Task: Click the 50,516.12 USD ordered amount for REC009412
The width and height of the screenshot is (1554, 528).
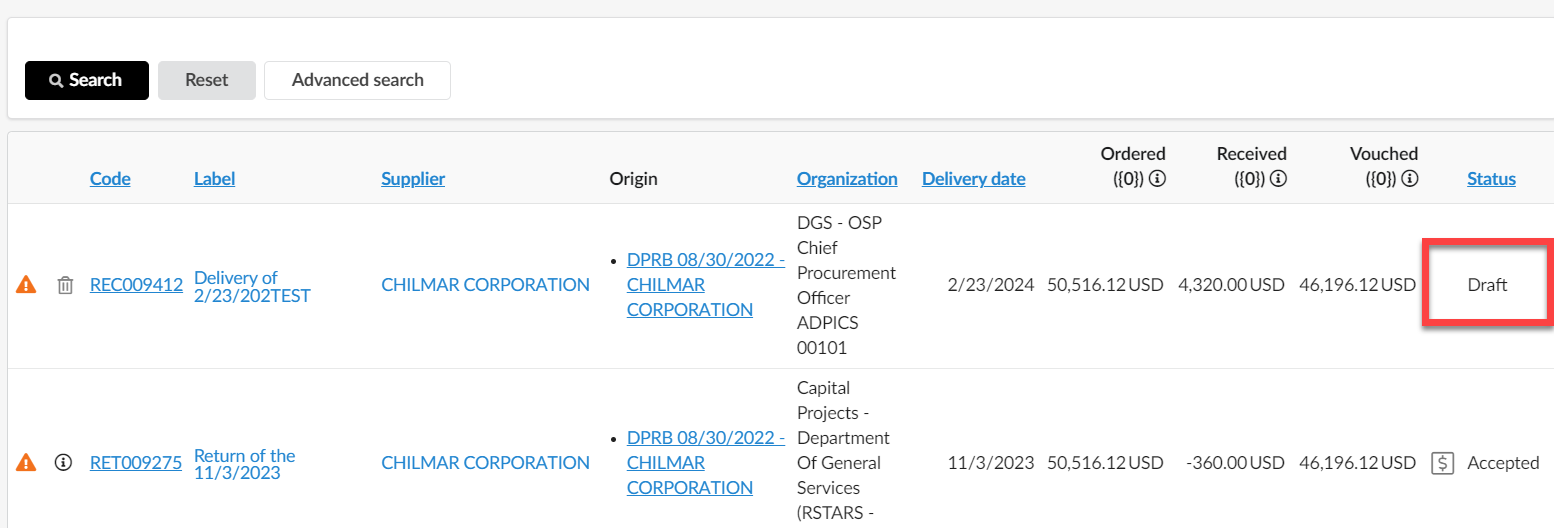Action: coord(1105,285)
